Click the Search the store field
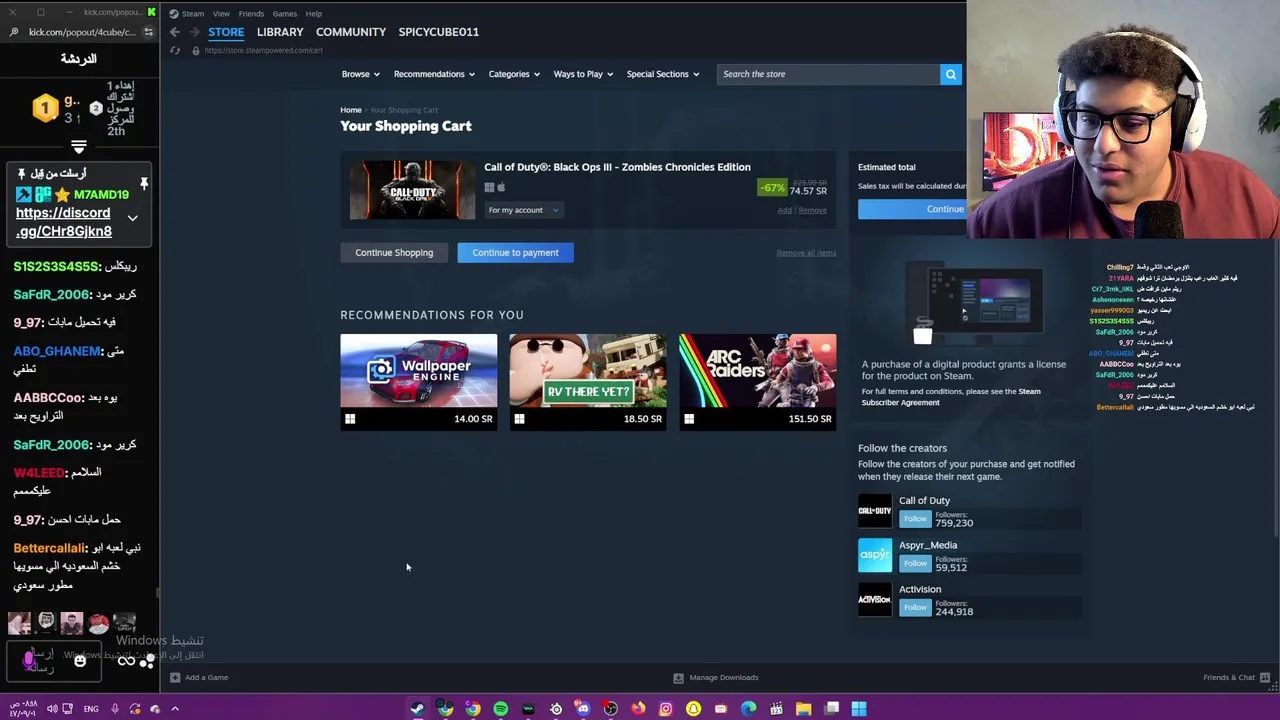The image size is (1280, 720). (828, 74)
